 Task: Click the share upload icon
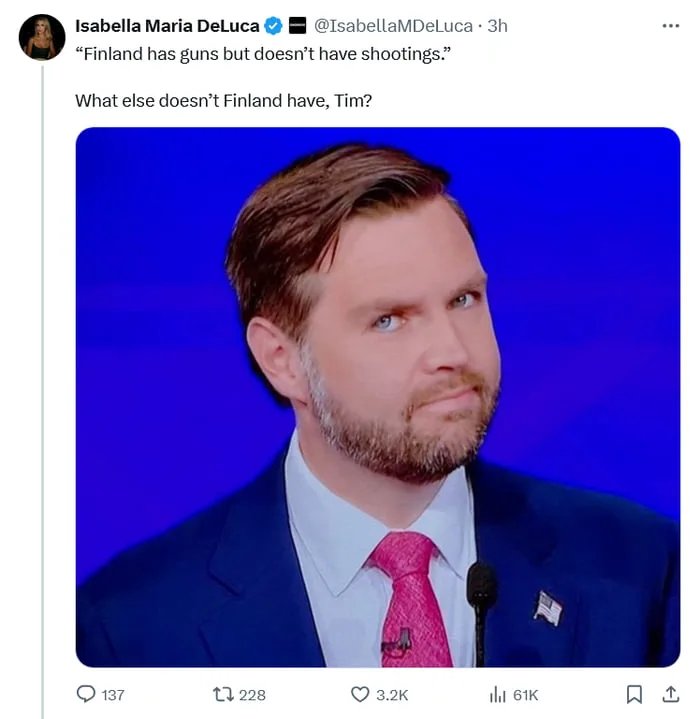(x=670, y=694)
